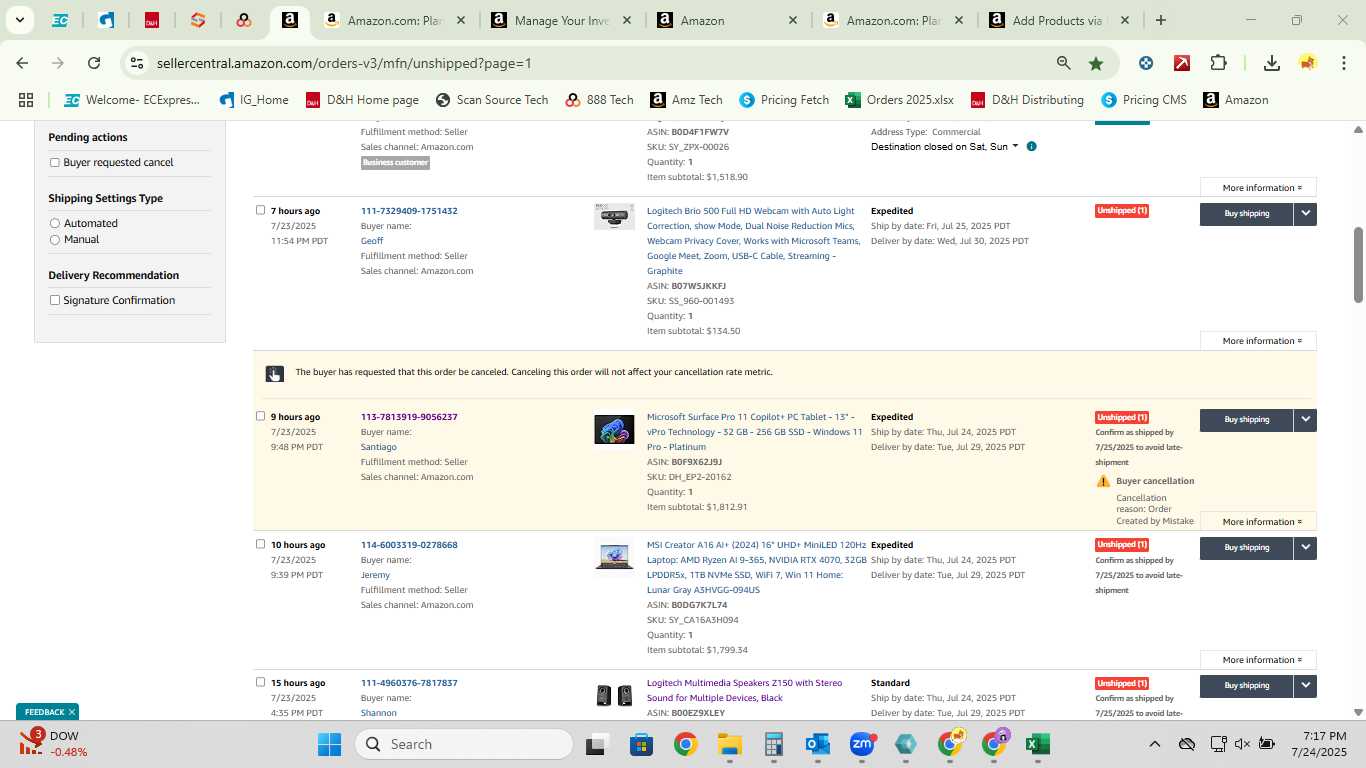Open the Chrome three-dot menu
This screenshot has height=768, width=1366.
1345,63
